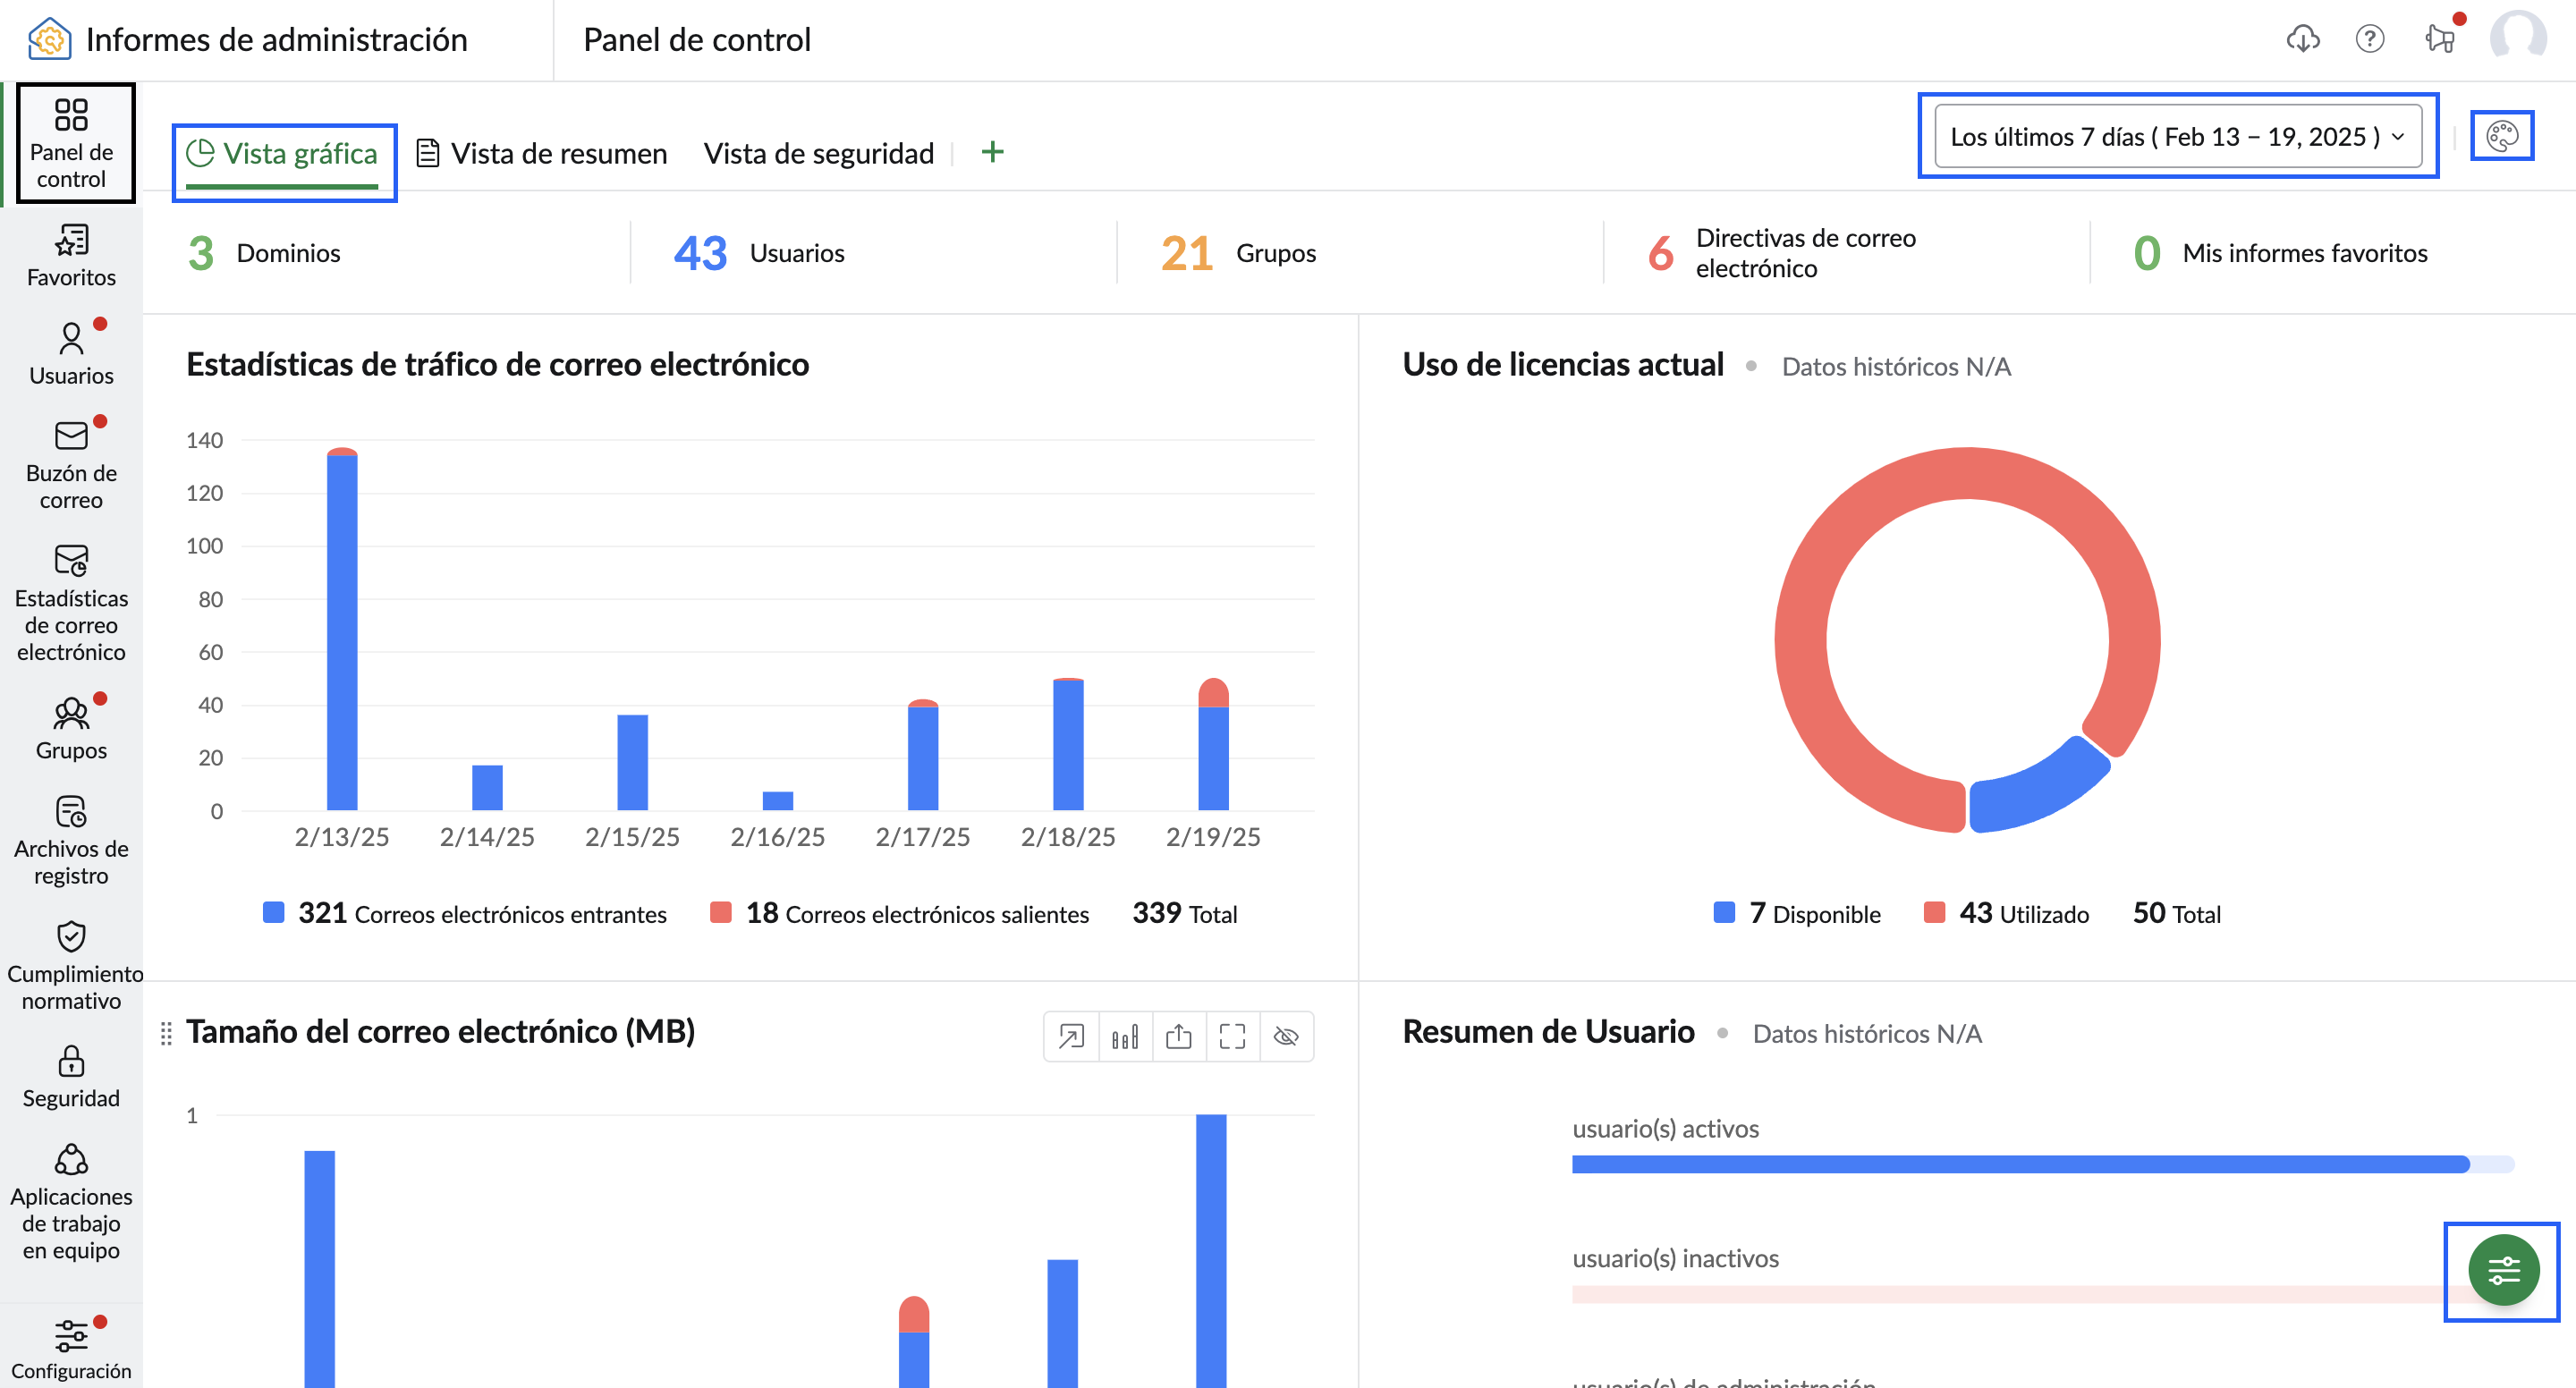Open the theme palette icon

pyautogui.click(x=2501, y=136)
